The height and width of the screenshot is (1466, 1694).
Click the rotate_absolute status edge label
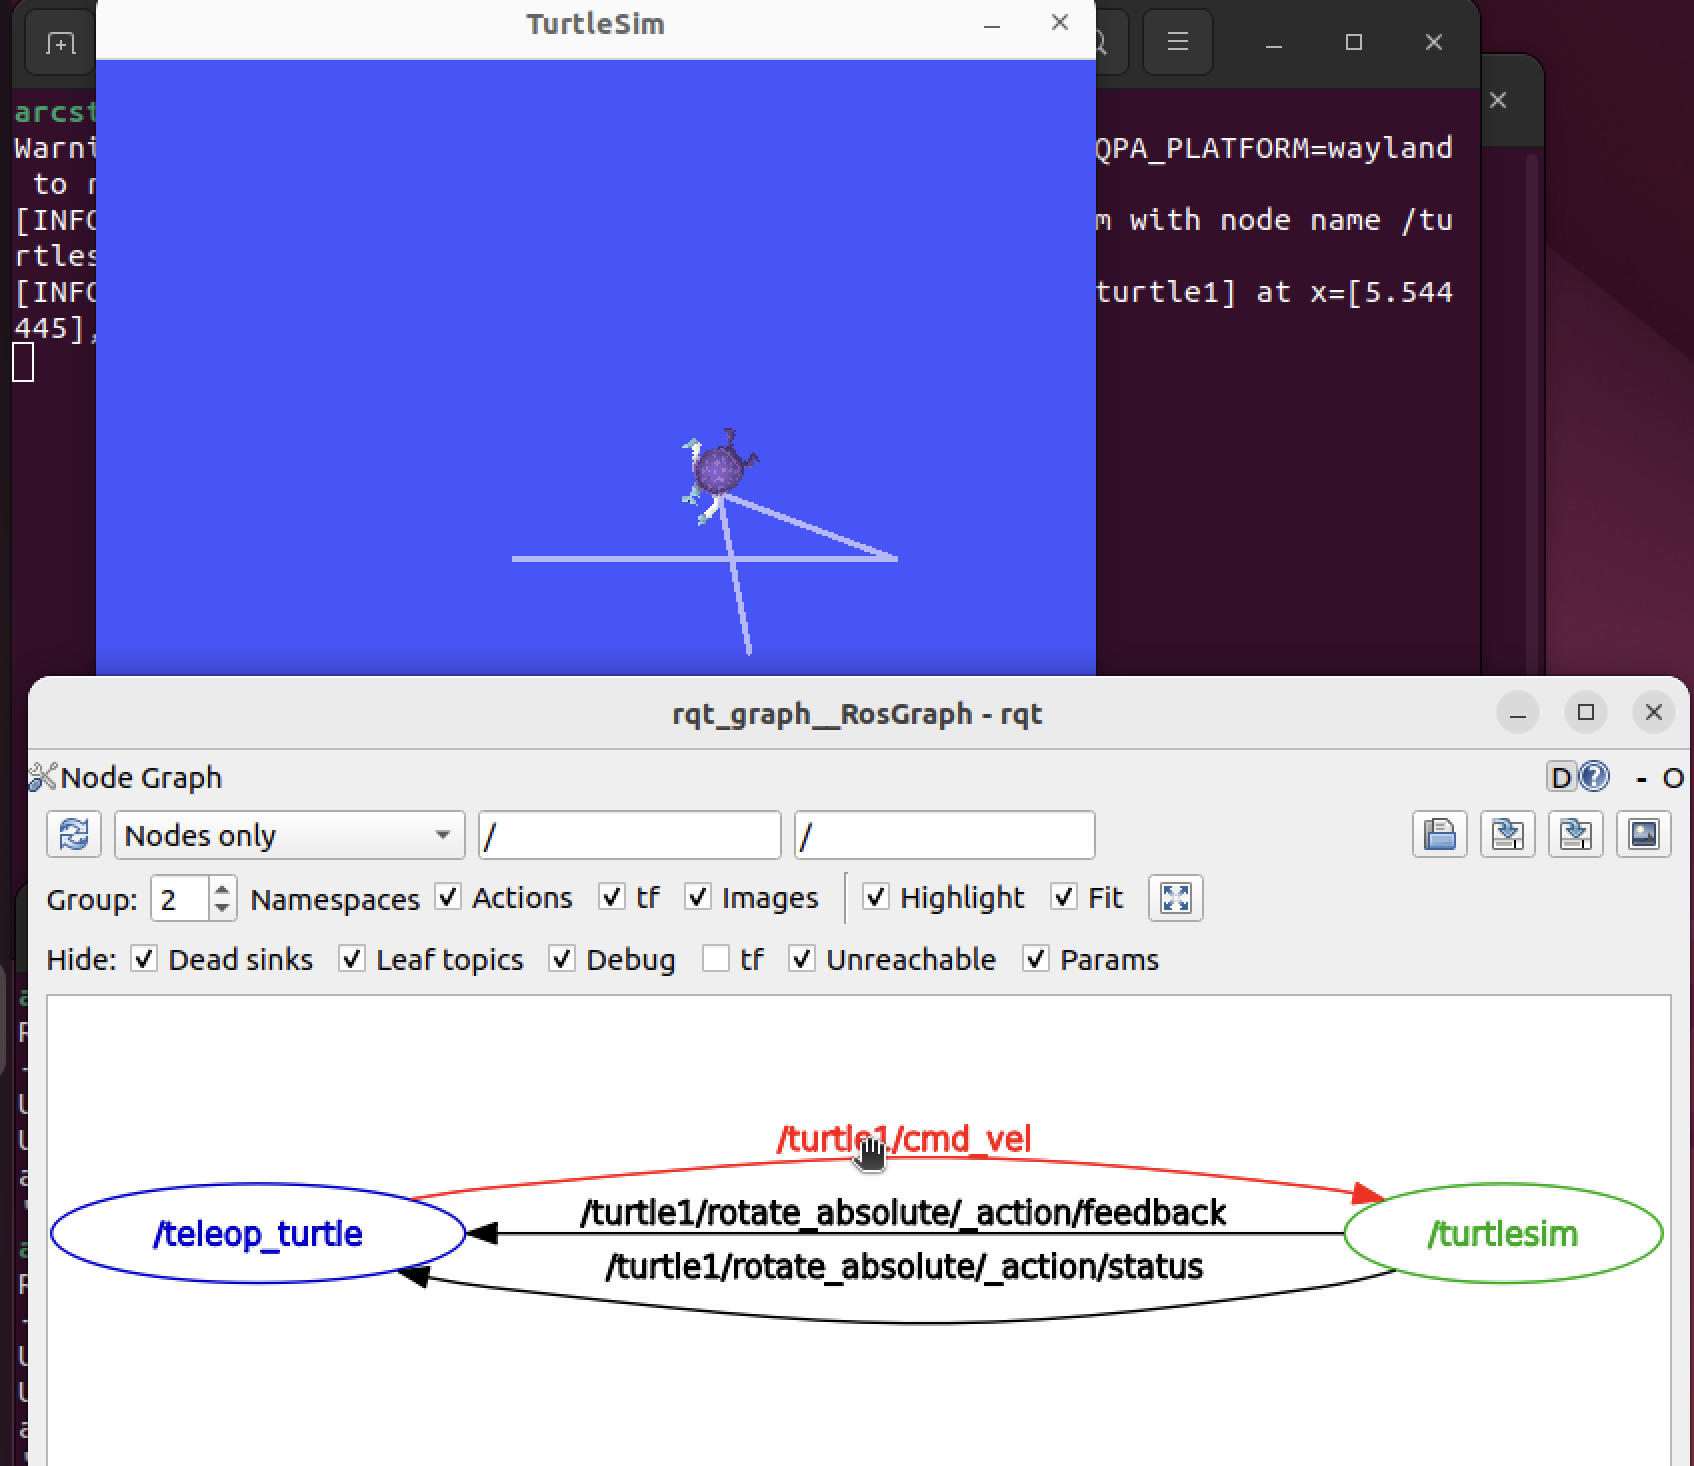(x=904, y=1267)
